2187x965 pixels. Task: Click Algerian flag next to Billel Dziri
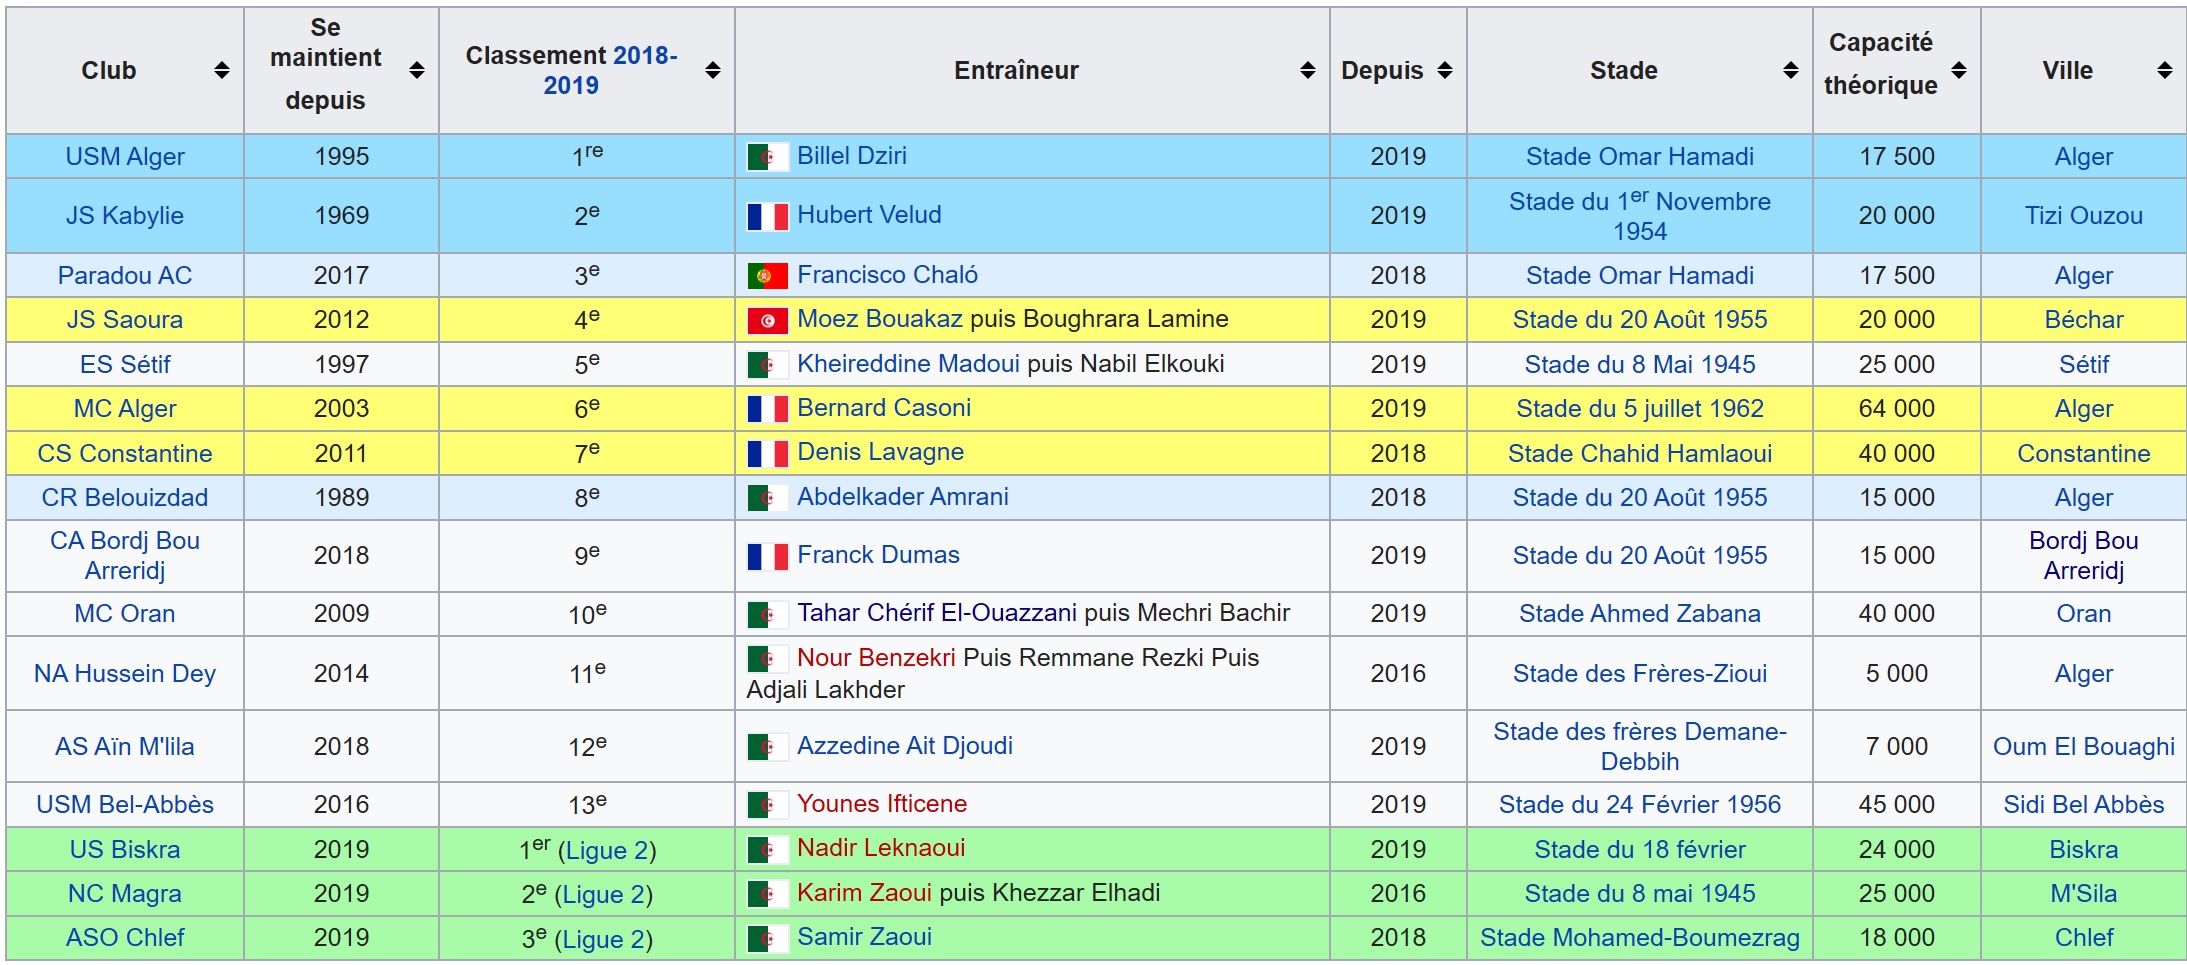[x=767, y=157]
